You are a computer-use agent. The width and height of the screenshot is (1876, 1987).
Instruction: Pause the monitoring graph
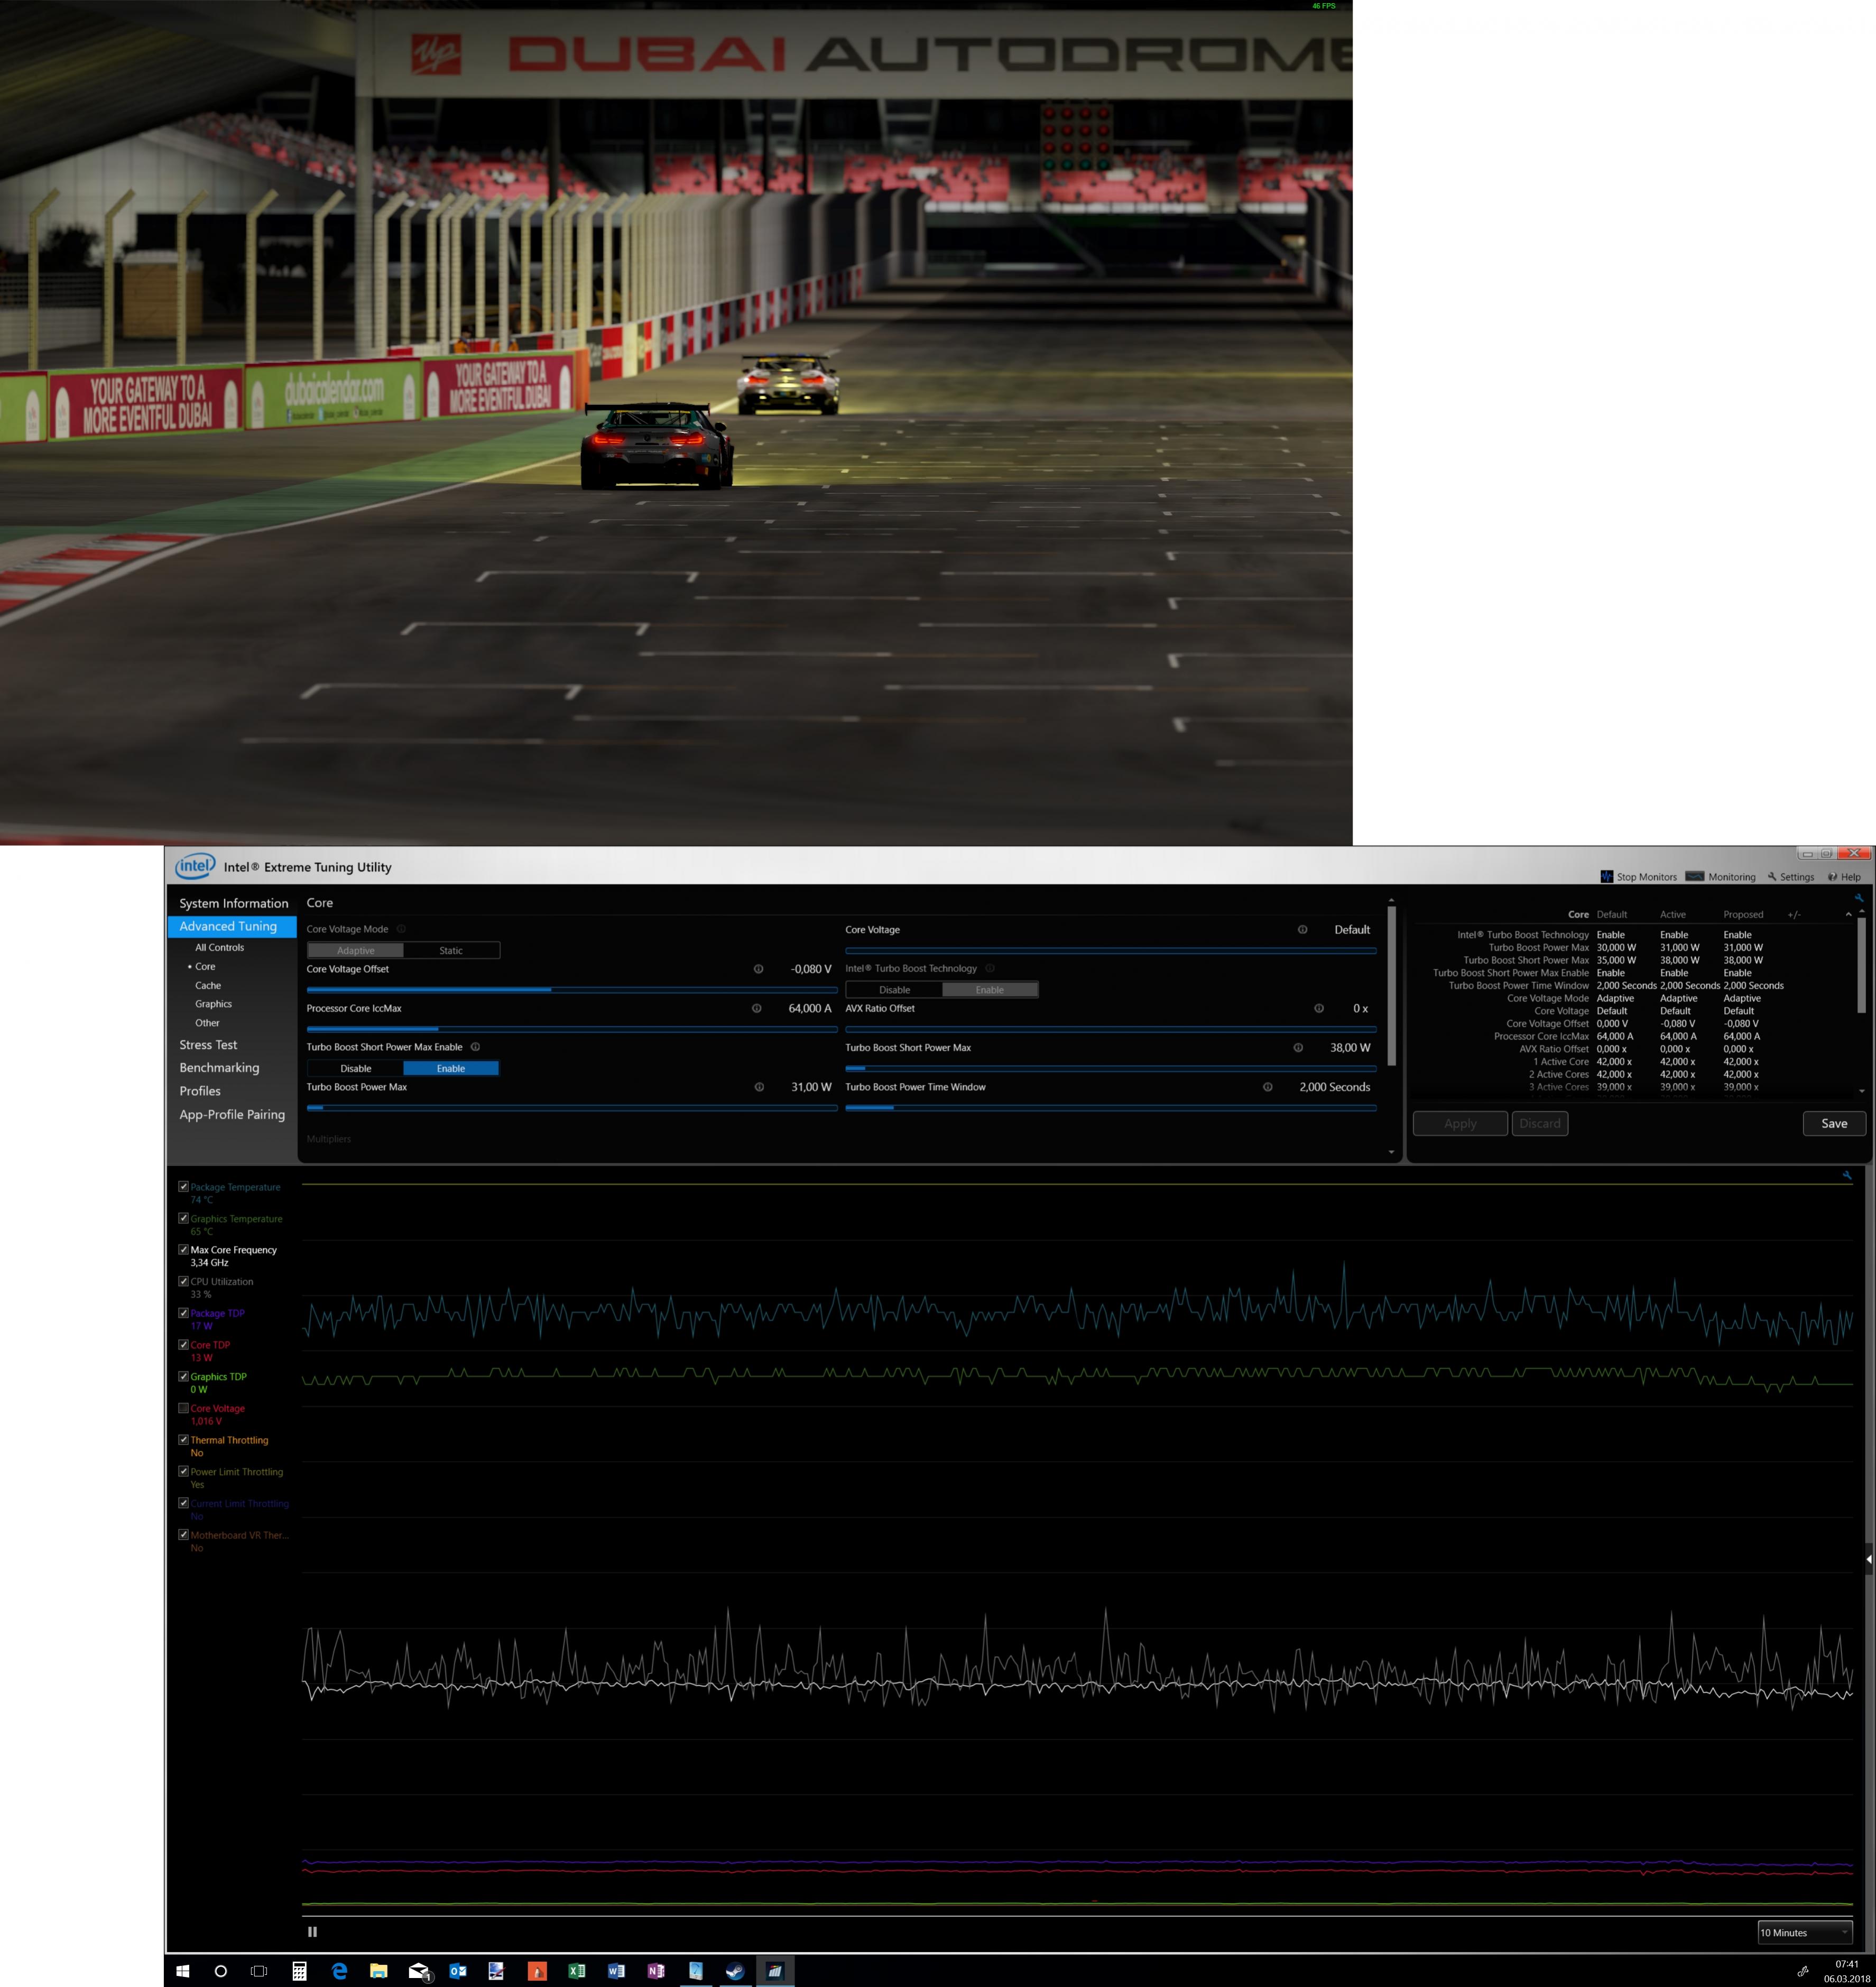[x=312, y=1932]
